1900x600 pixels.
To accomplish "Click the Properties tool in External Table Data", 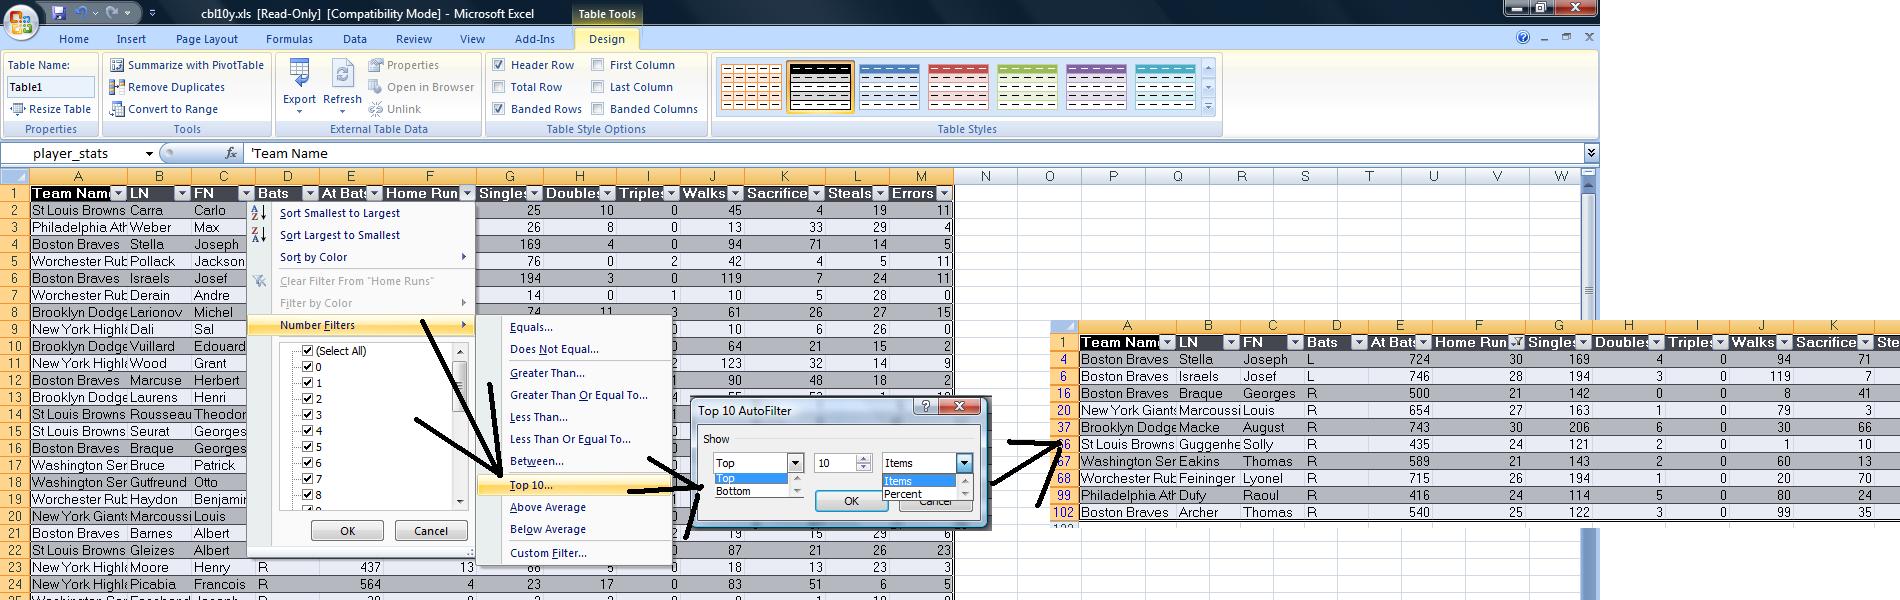I will tap(404, 65).
